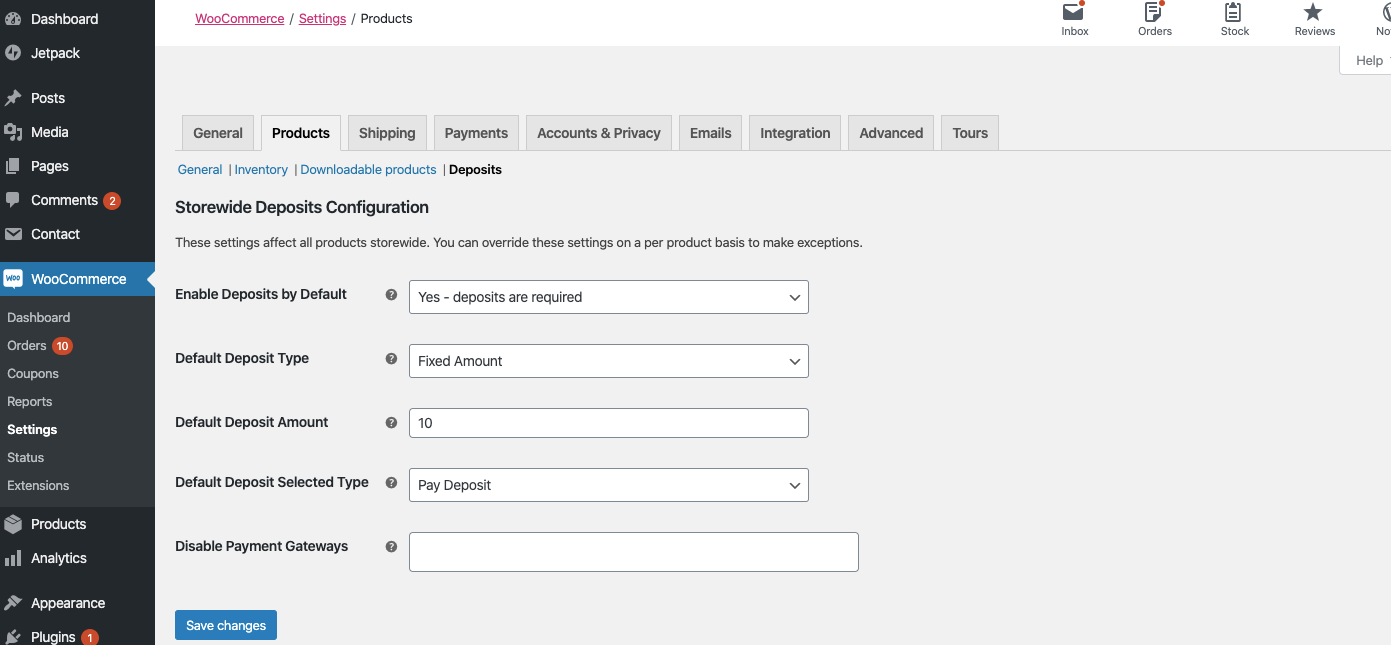The height and width of the screenshot is (645, 1391).
Task: Click help icon next to Default Deposit Type
Action: point(391,359)
